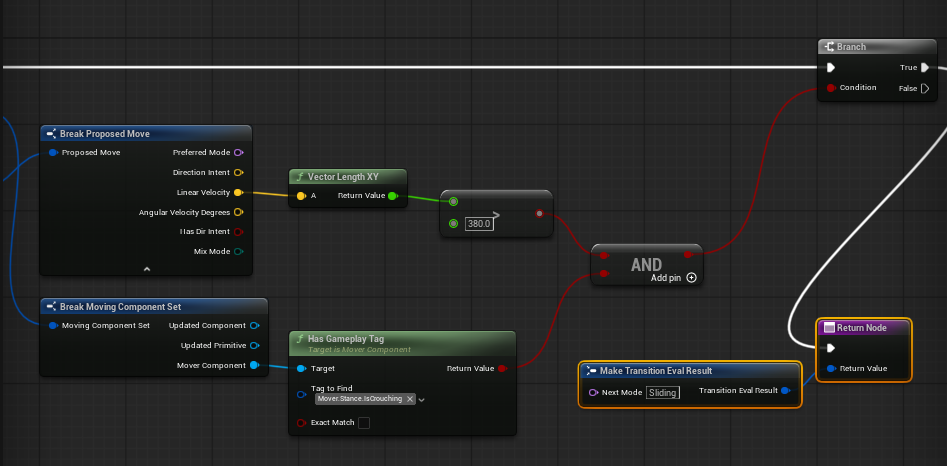Screen dimensions: 947x466
Task: Select the Has Gameplay Tag node title
Action: pyautogui.click(x=345, y=339)
